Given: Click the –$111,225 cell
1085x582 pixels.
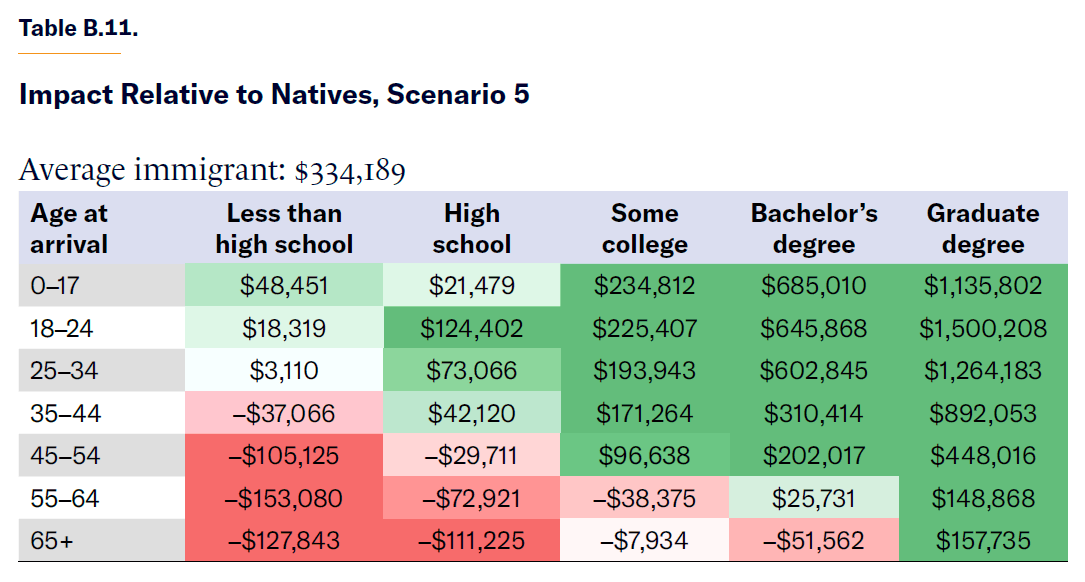Looking at the screenshot, I should (471, 541).
